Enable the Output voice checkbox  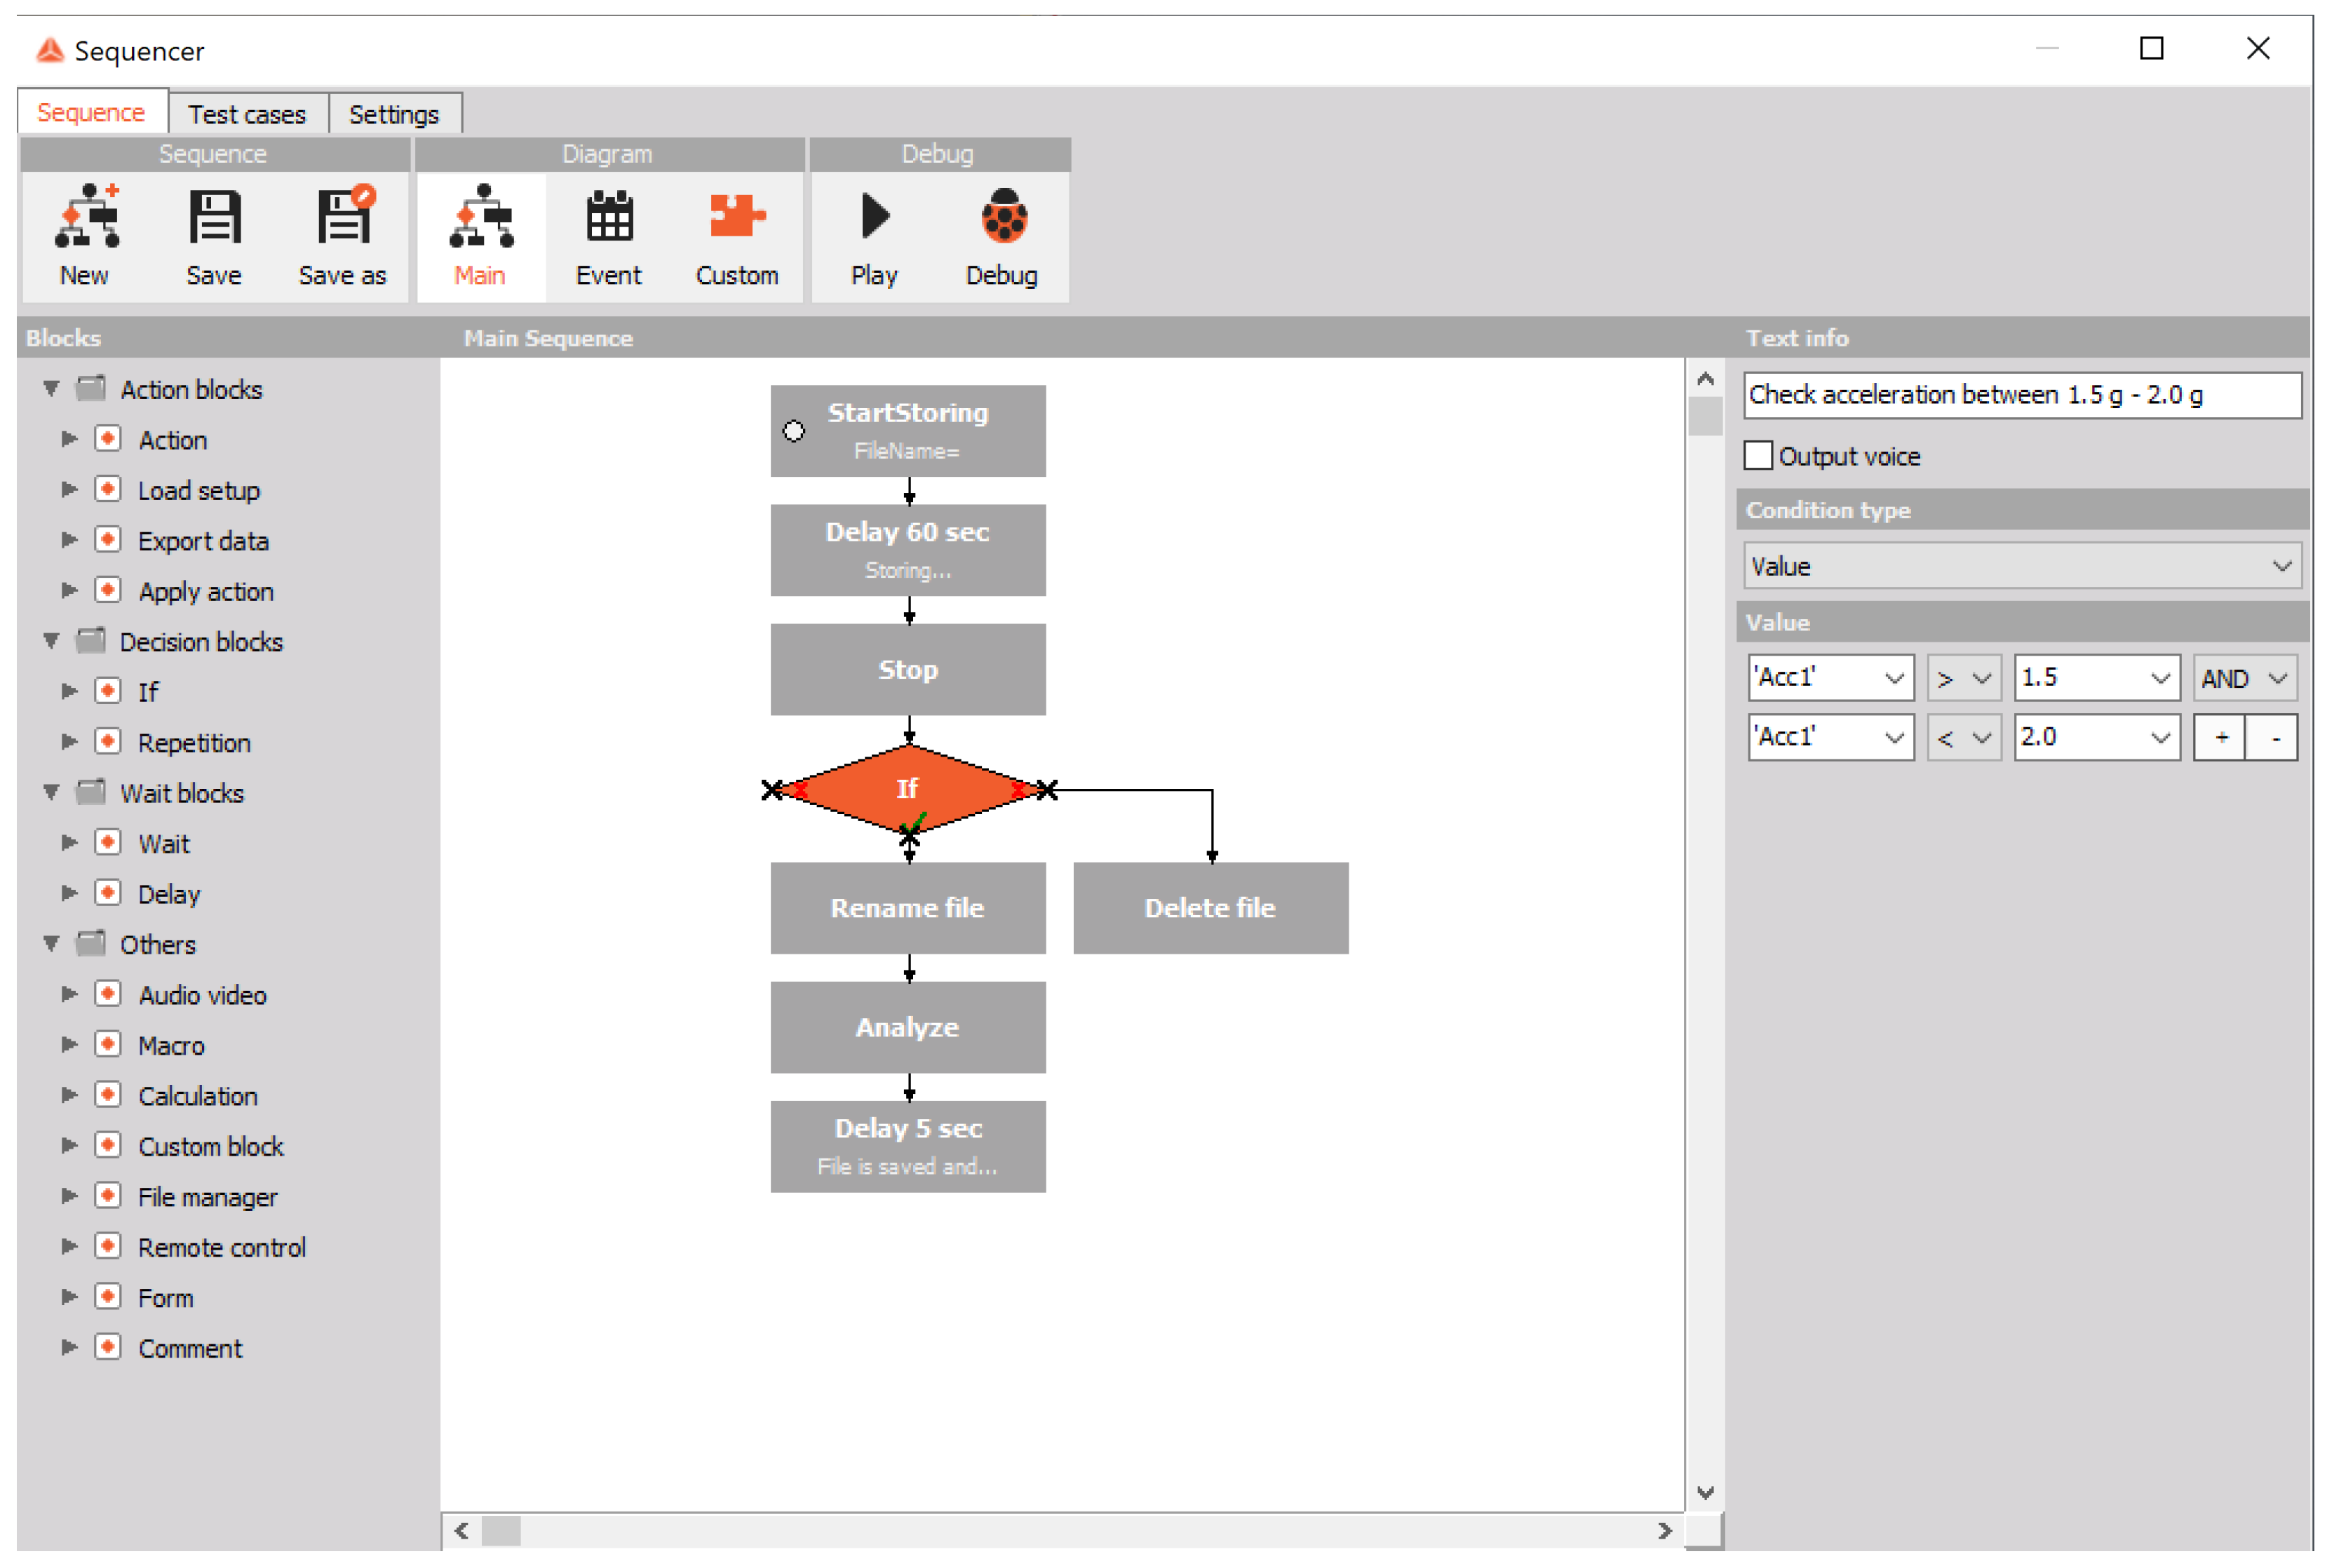1757,456
